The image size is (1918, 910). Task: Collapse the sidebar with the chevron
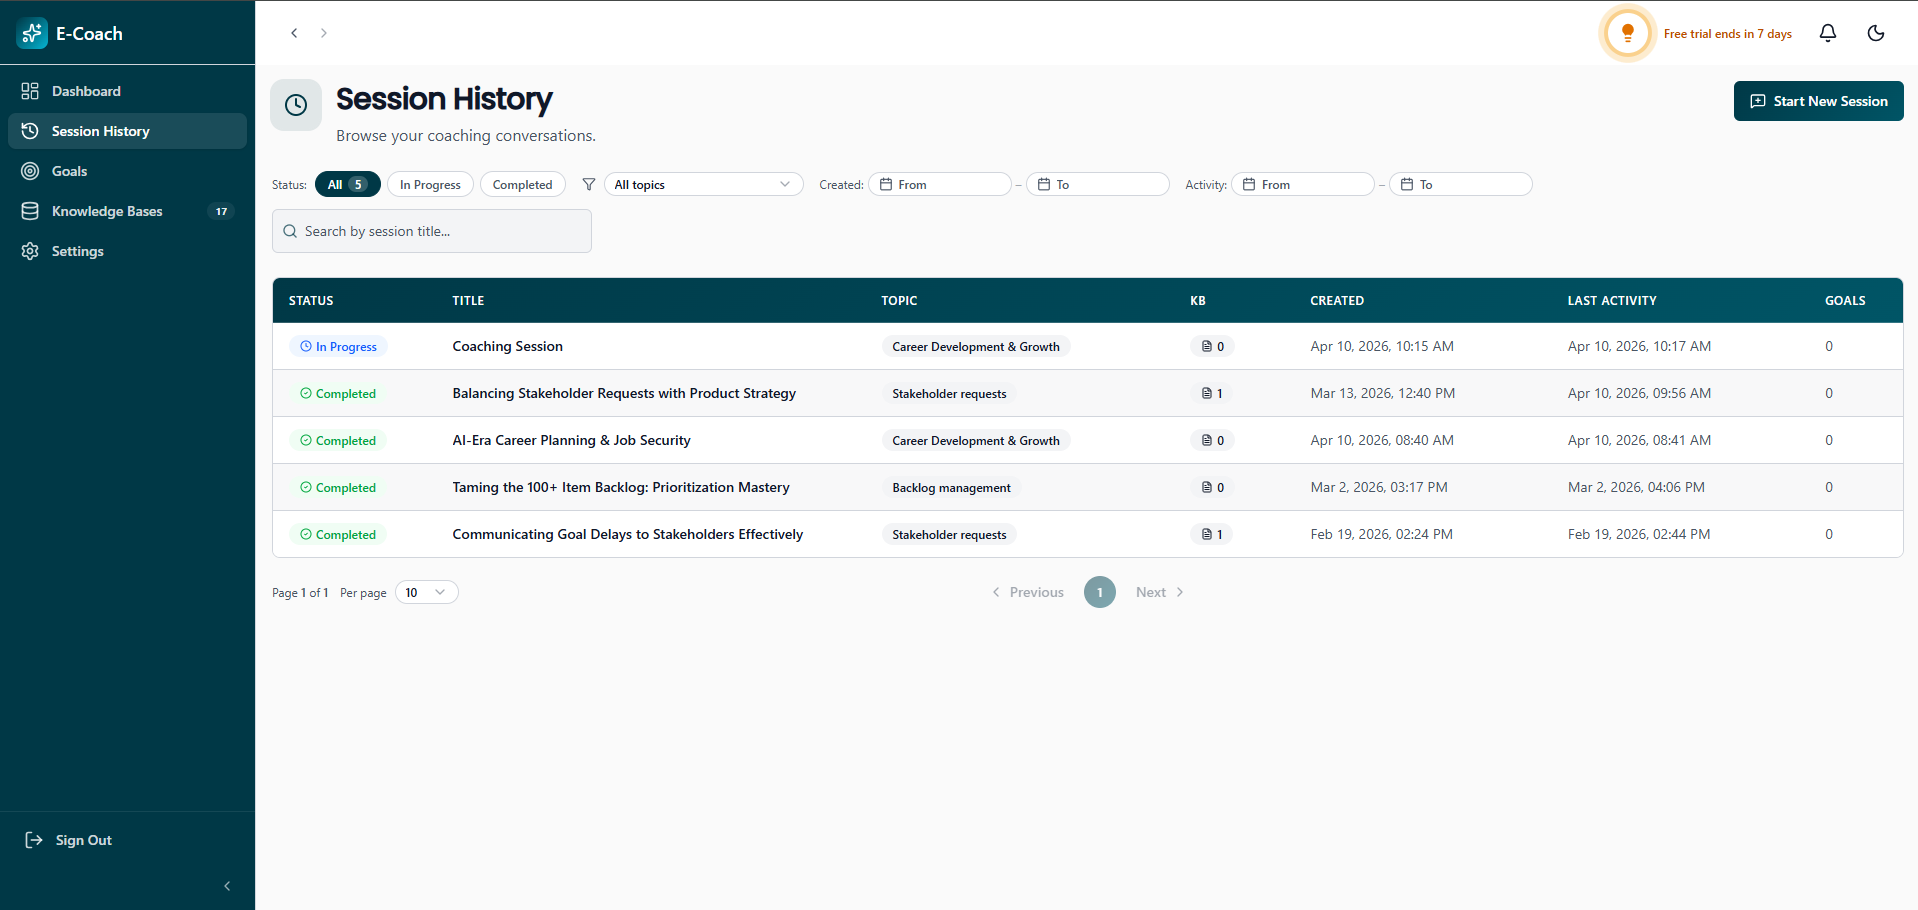point(227,886)
